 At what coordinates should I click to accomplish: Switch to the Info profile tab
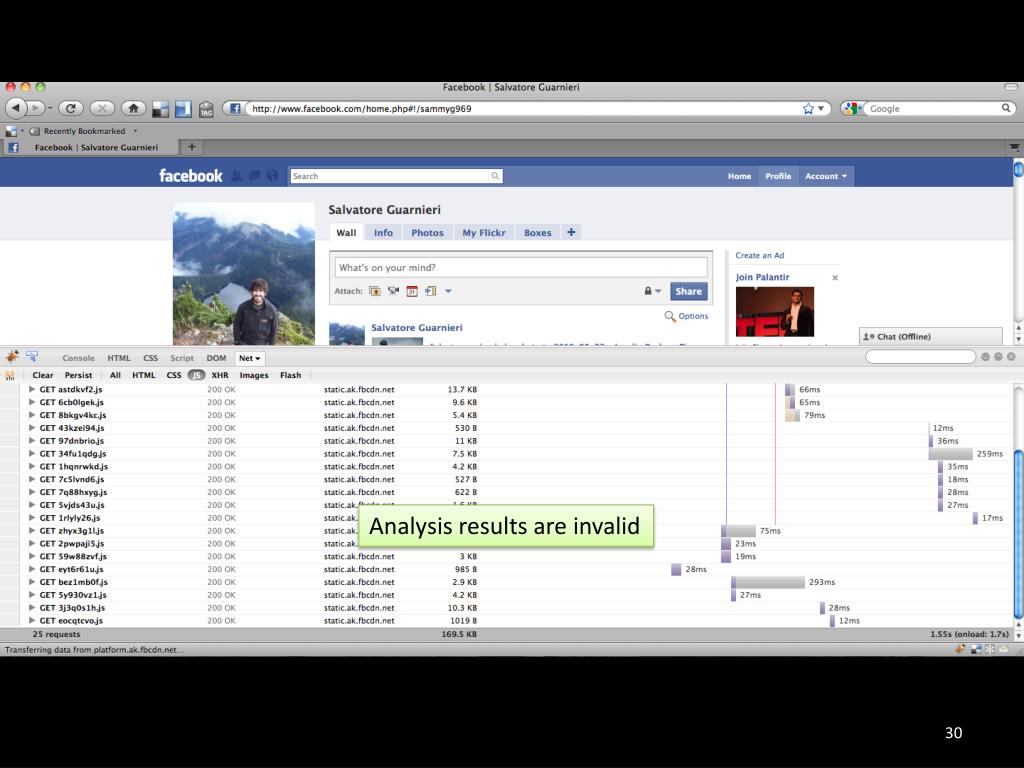[383, 232]
